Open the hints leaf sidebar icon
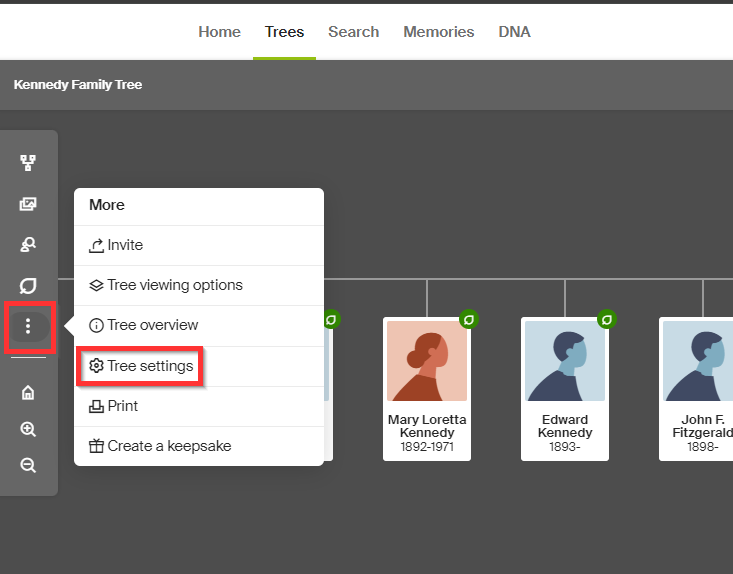 [28, 286]
